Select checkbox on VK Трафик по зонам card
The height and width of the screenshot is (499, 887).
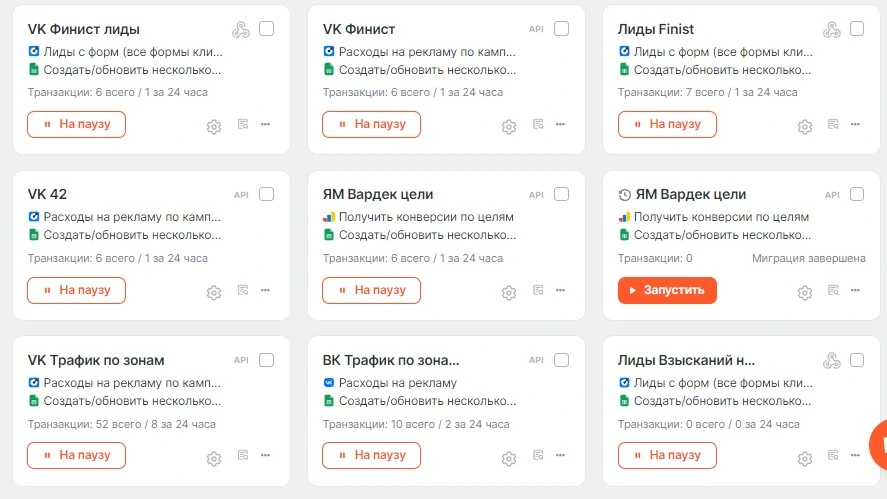(x=266, y=360)
